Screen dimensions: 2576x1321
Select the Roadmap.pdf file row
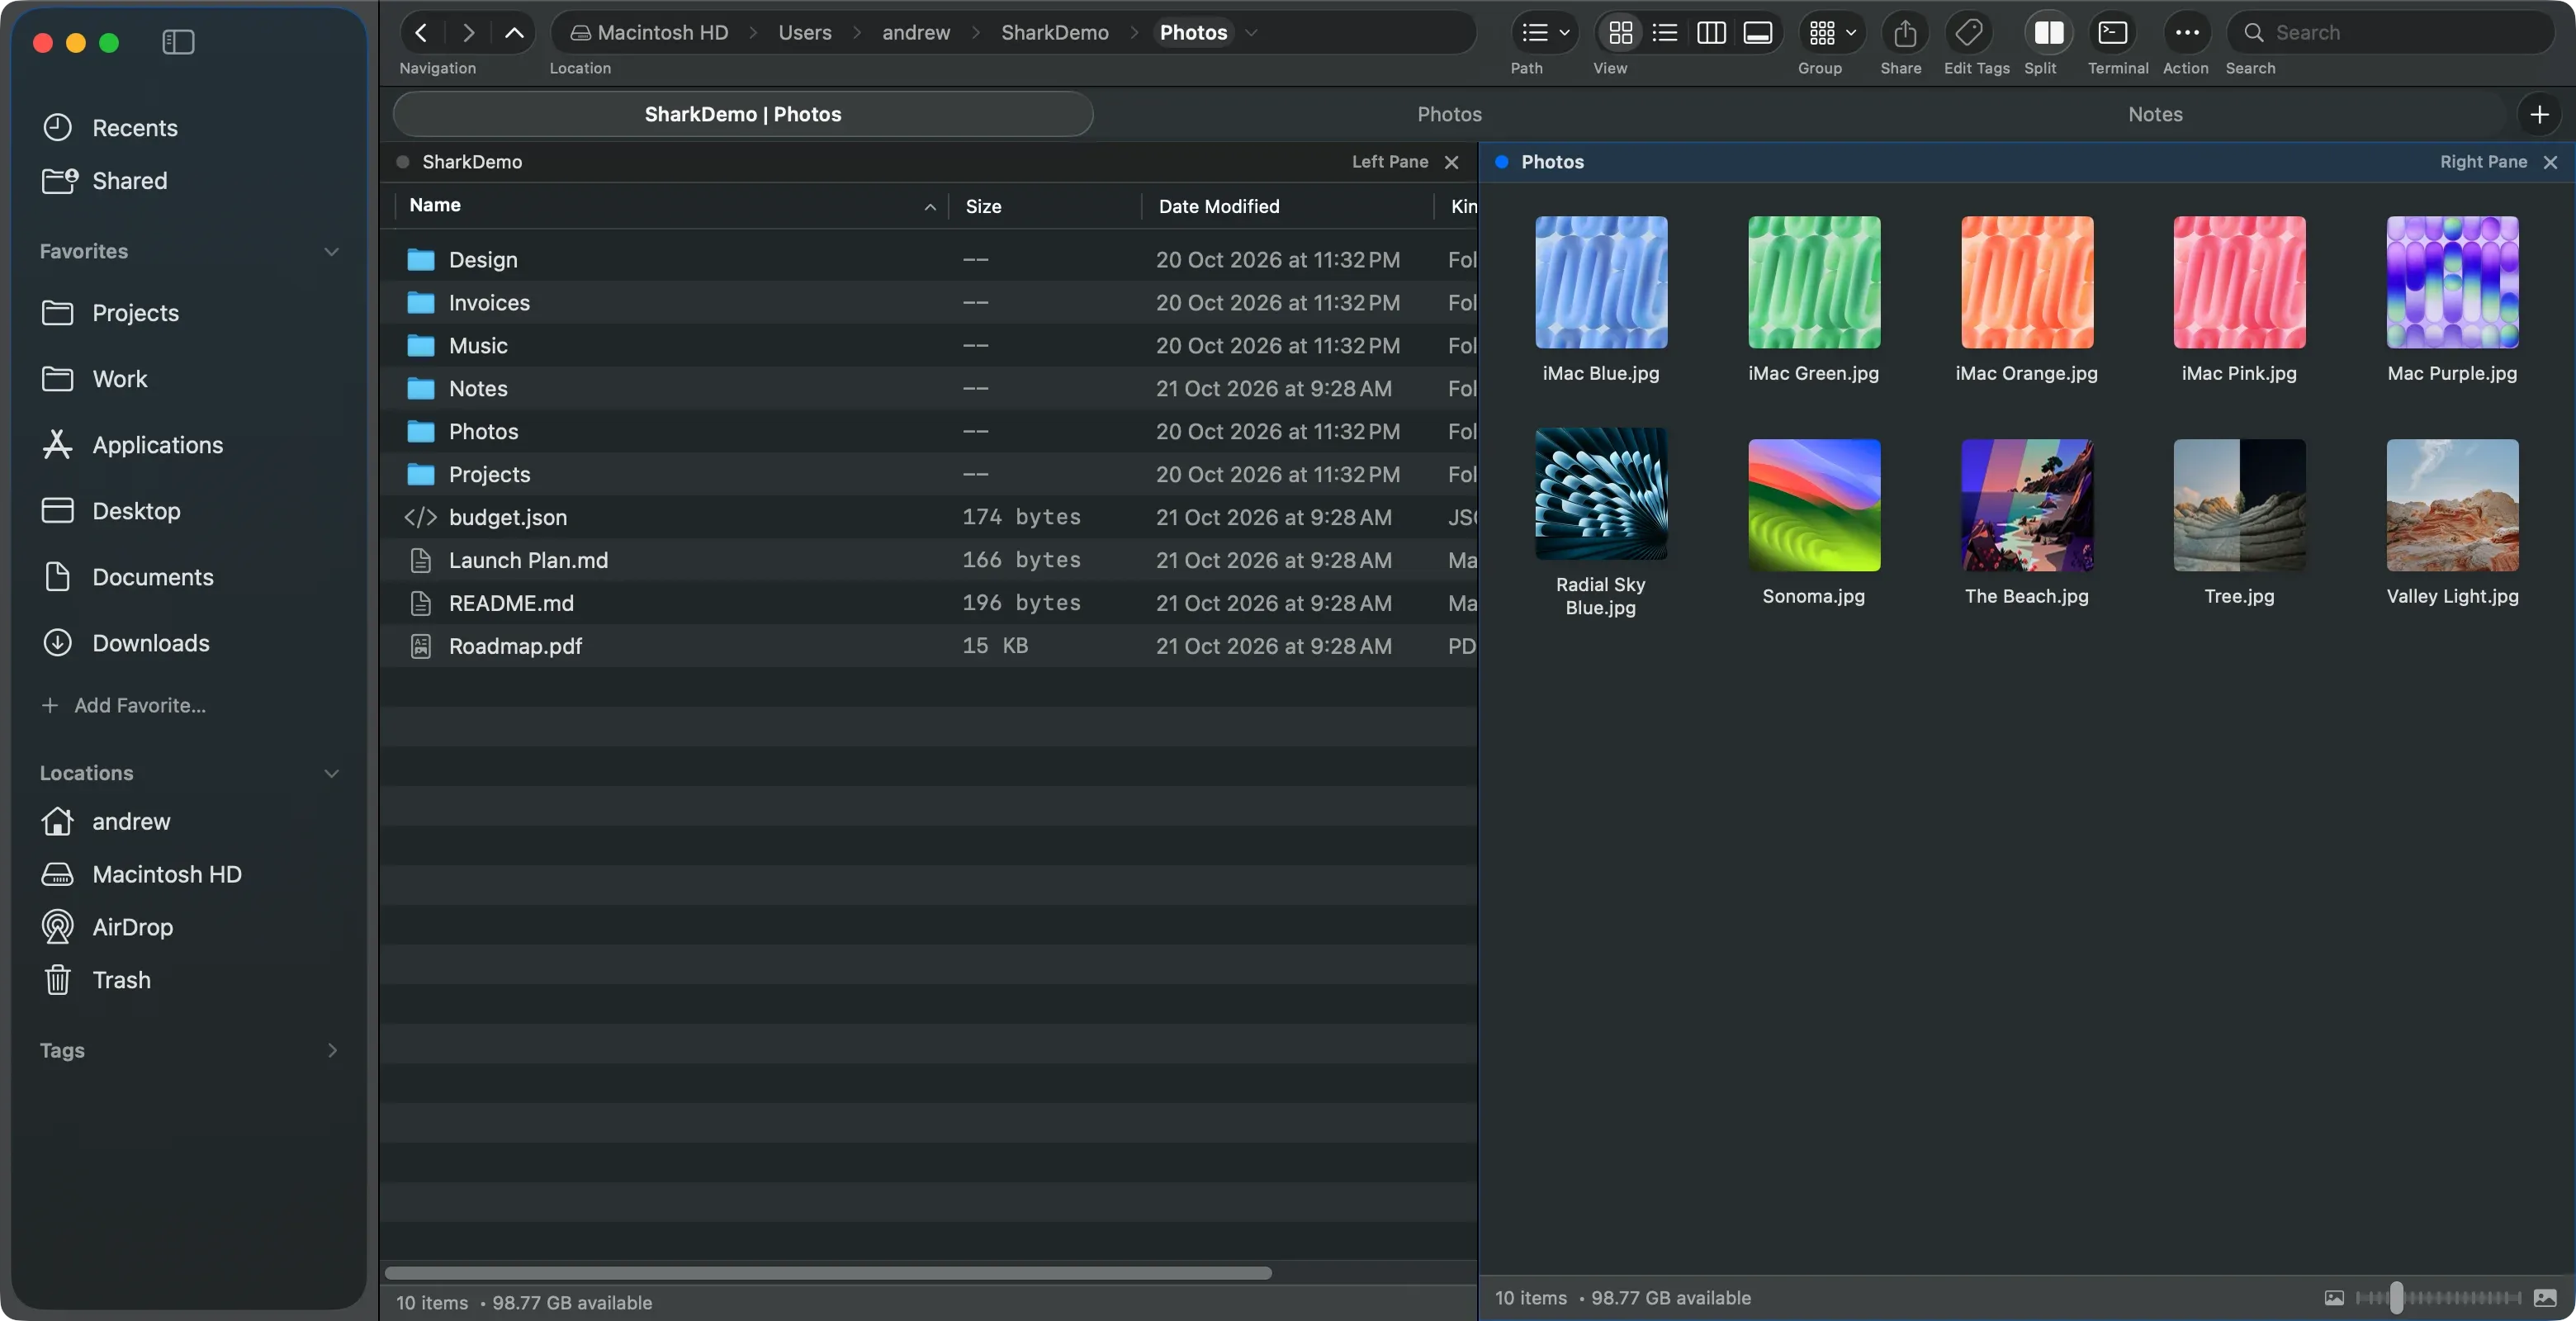pos(928,646)
